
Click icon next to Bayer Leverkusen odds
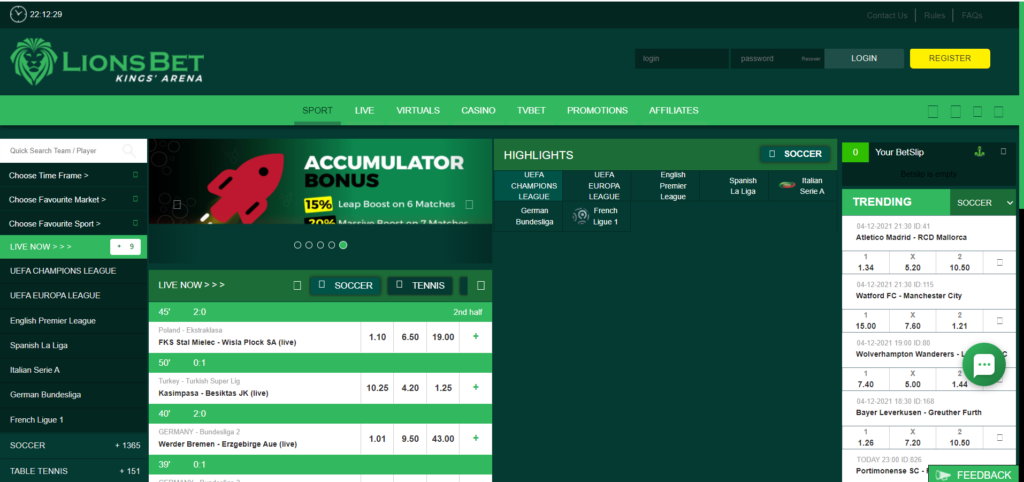pos(999,437)
